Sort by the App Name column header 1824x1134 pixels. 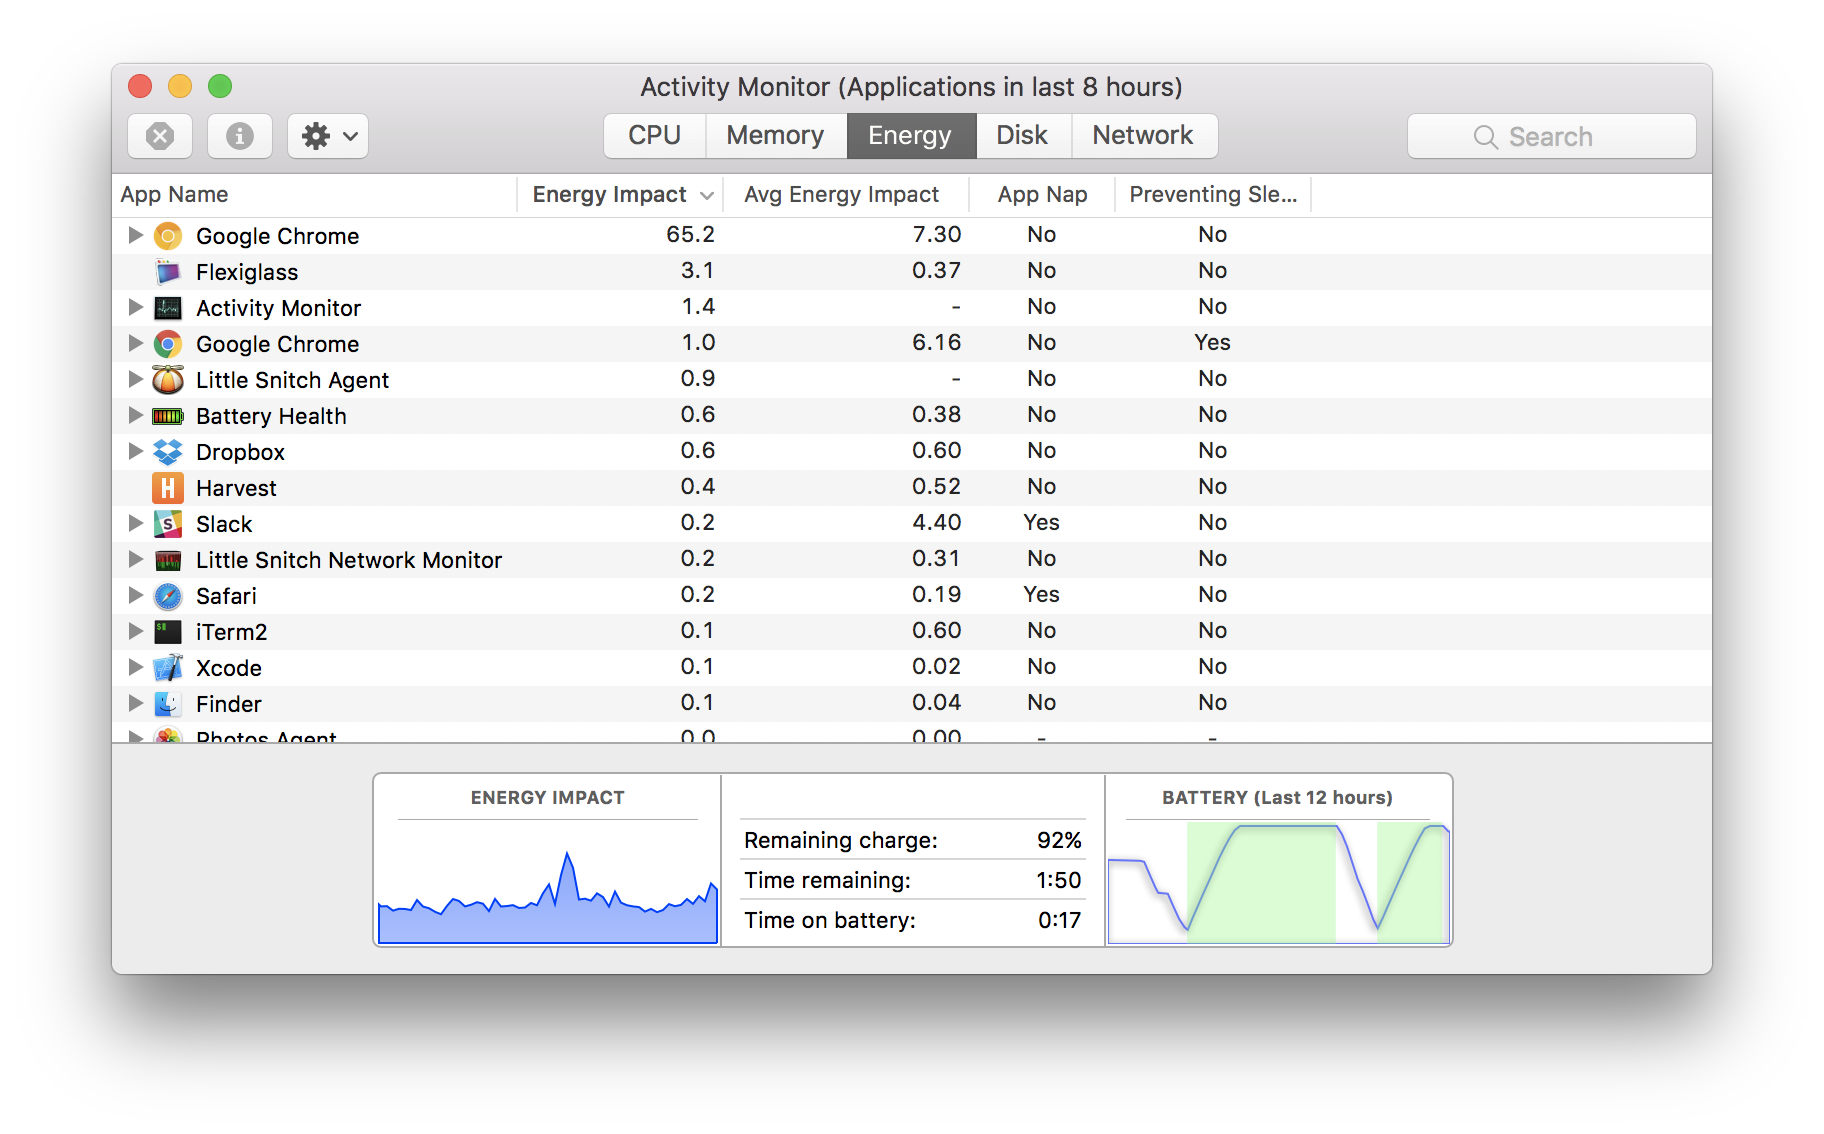315,195
